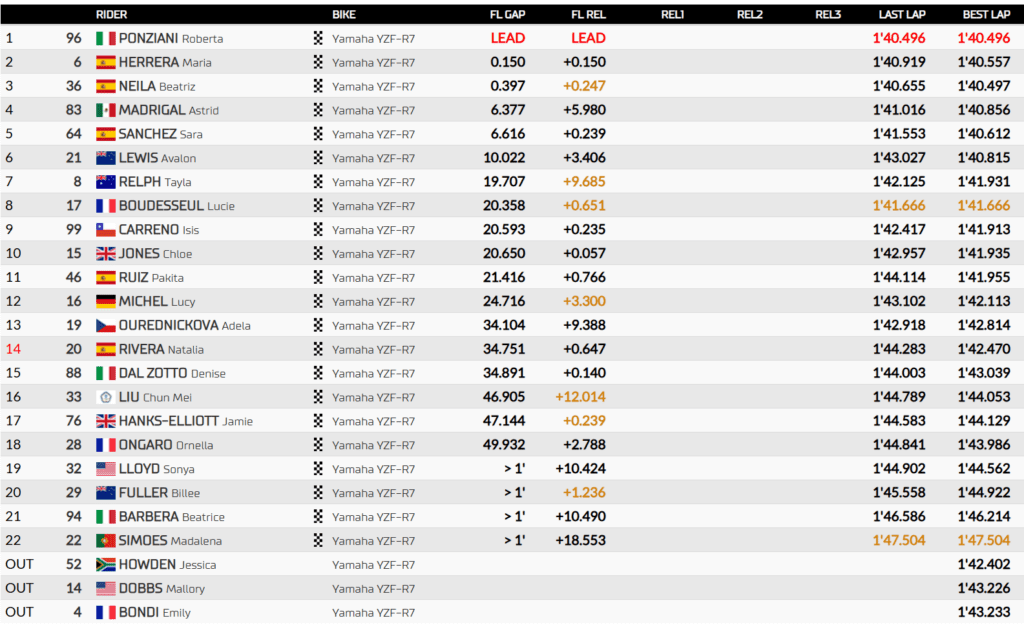The width and height of the screenshot is (1024, 627).
Task: Click the Chilean flag beside CARRENO
Action: coord(105,230)
